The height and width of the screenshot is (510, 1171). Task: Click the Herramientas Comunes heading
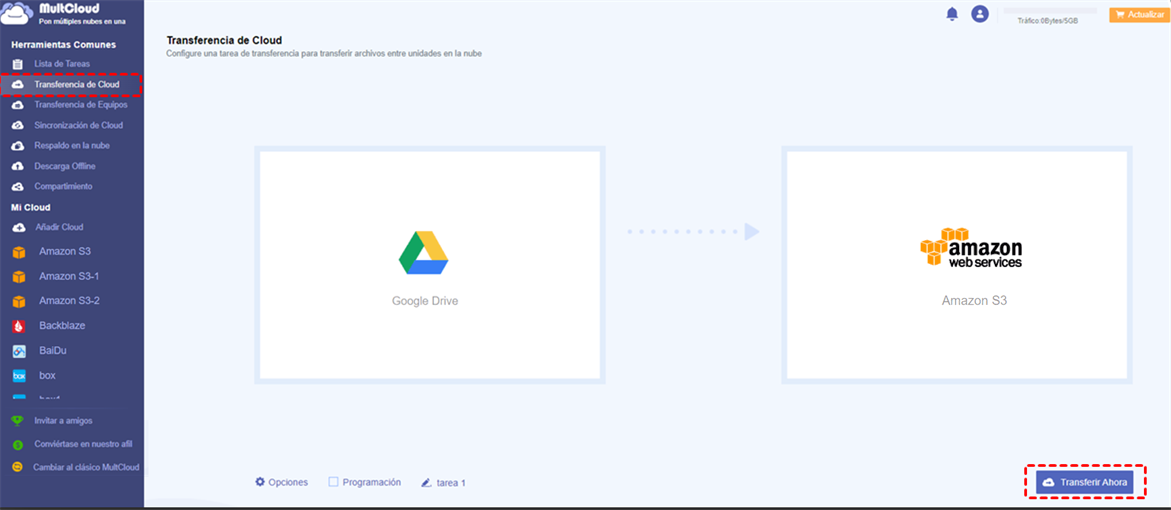[x=63, y=45]
